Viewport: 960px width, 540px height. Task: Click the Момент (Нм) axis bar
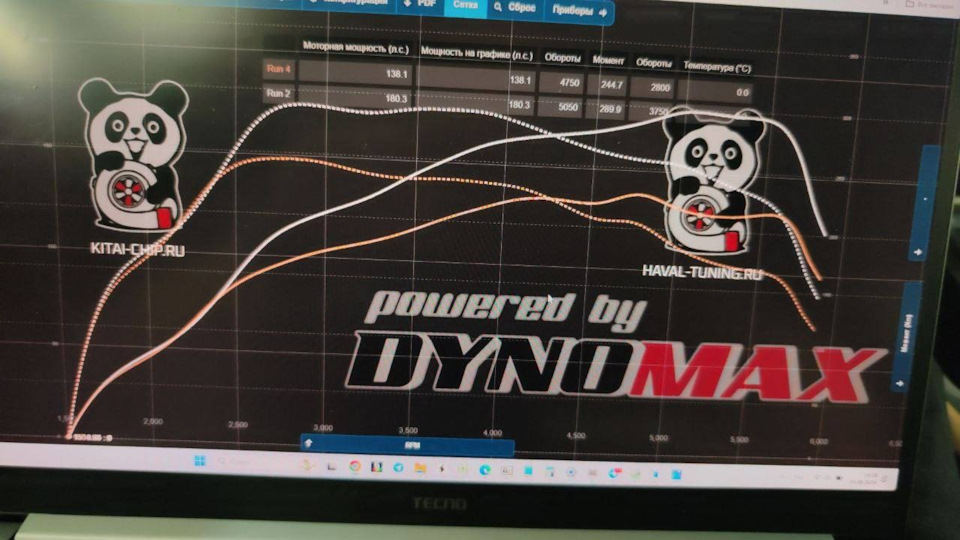click(909, 337)
